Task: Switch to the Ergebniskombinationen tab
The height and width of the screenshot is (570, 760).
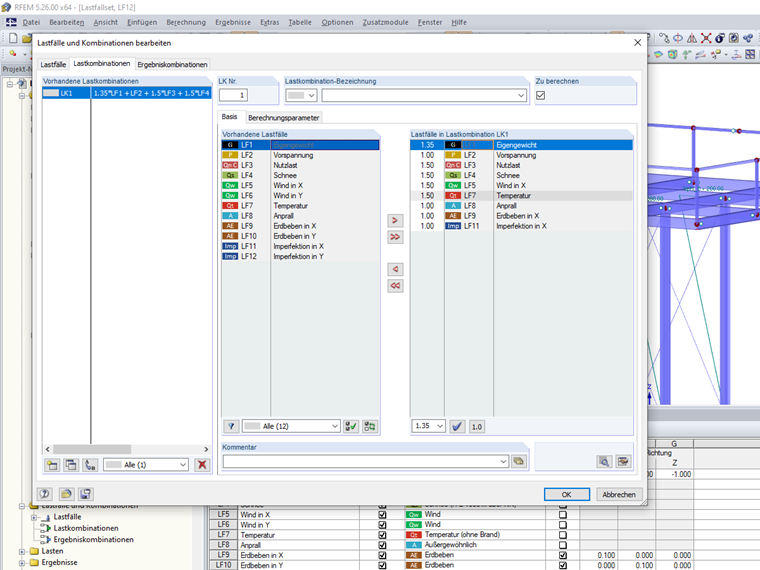Action: 172,64
